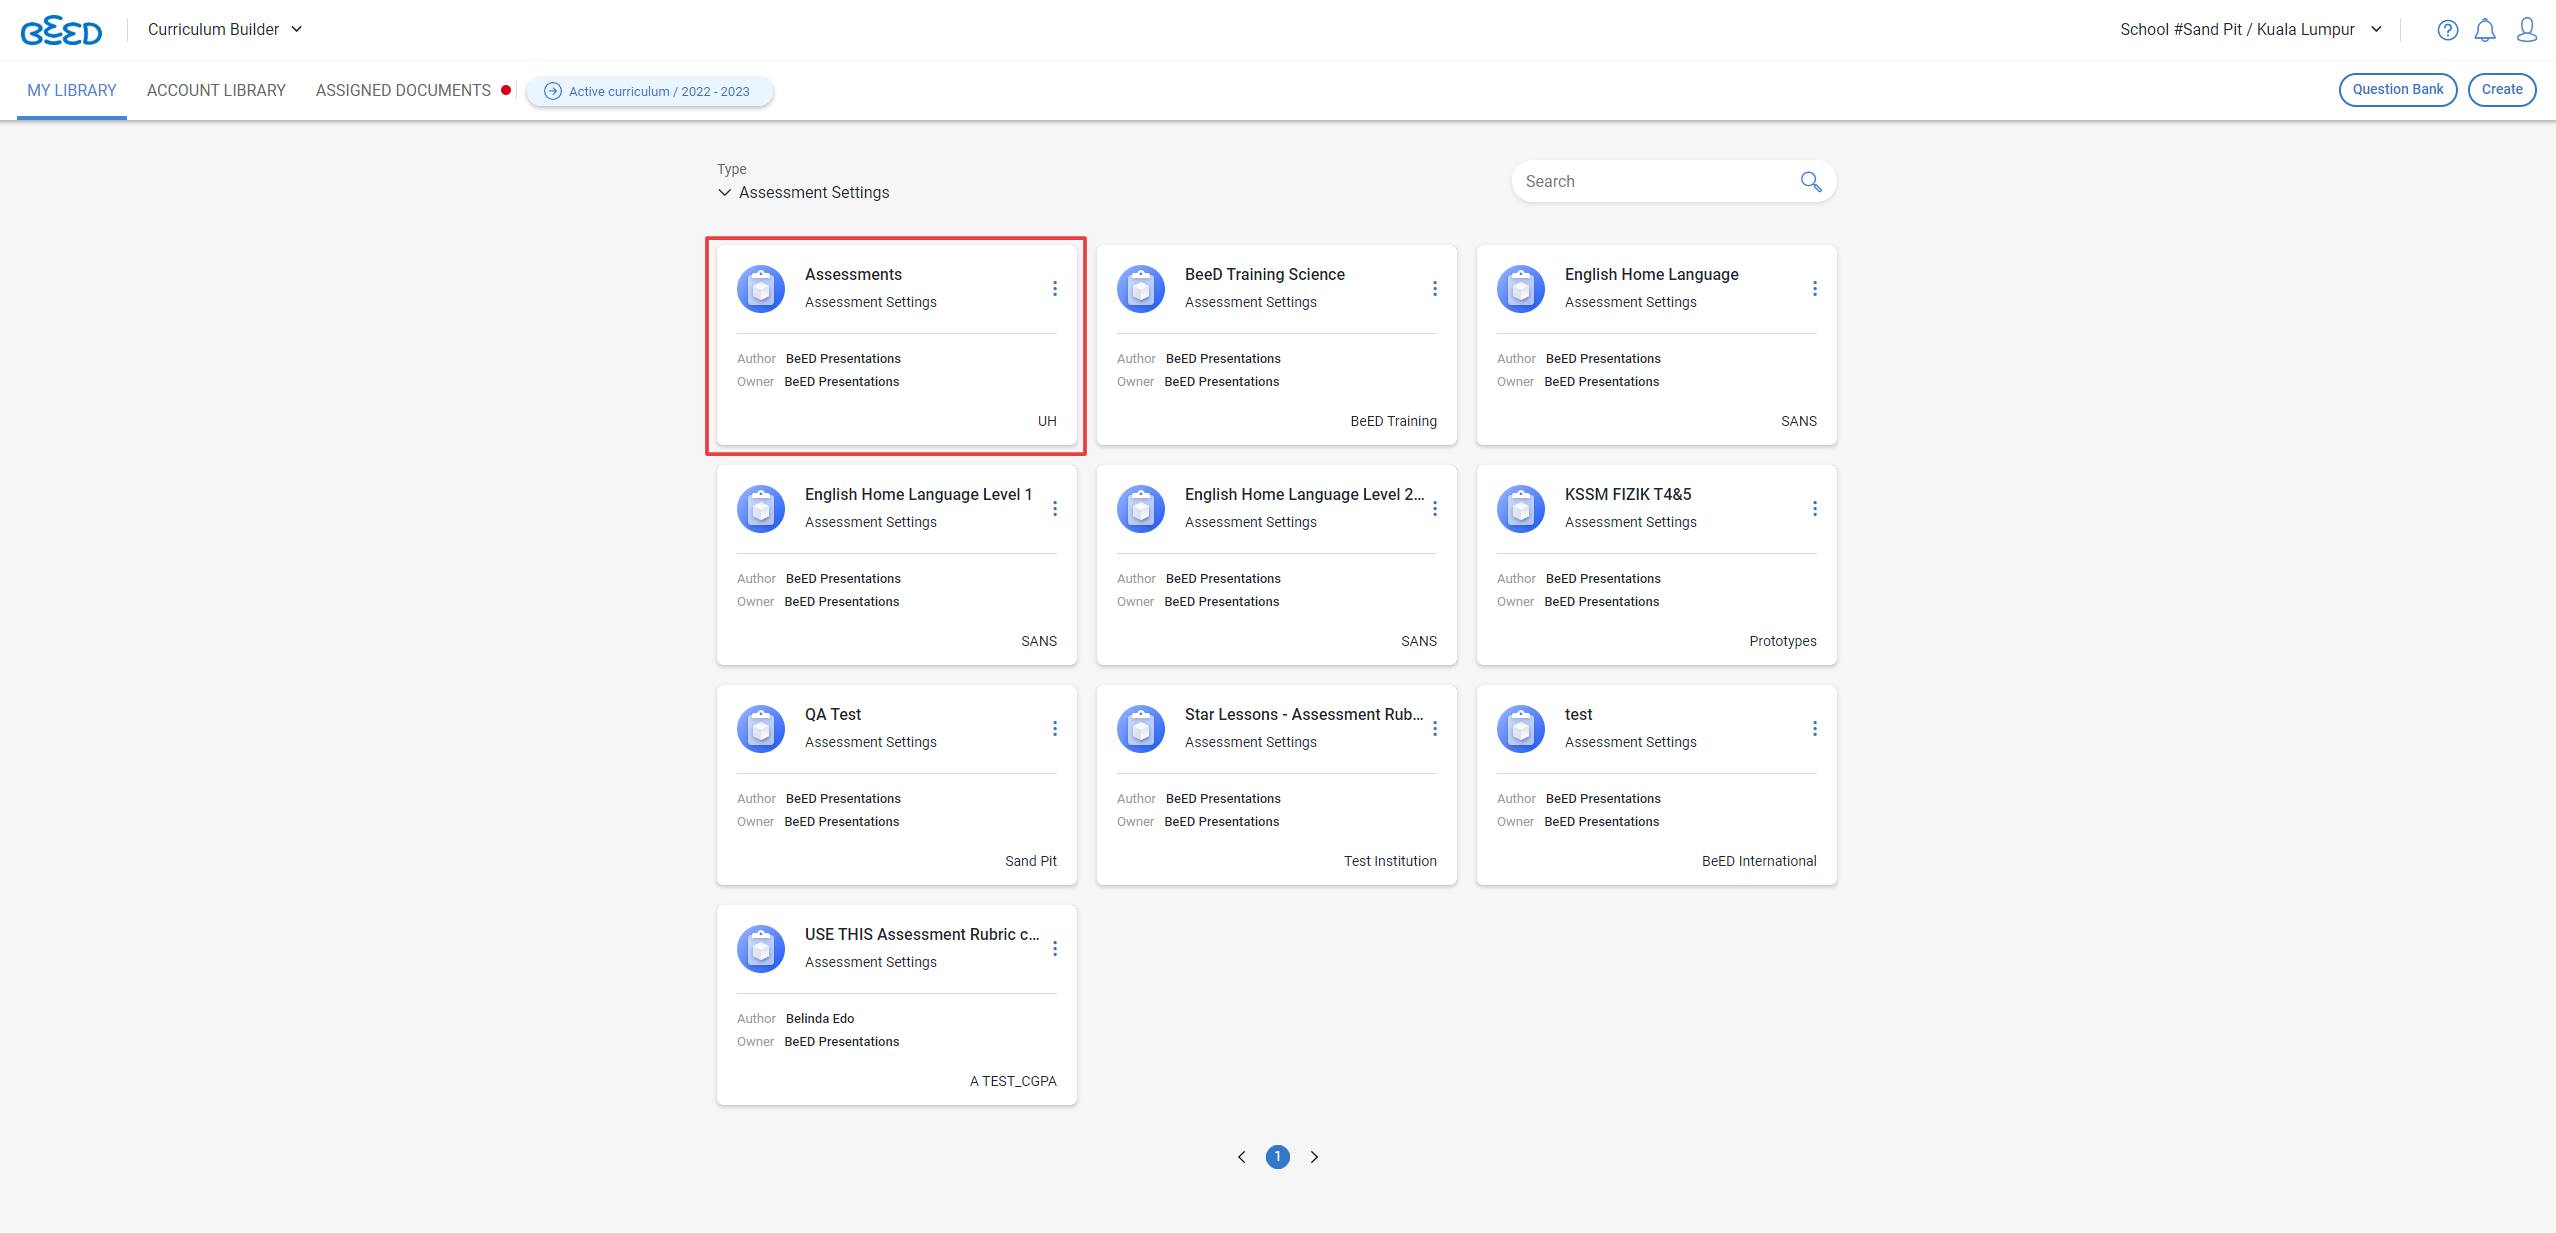2556x1233 pixels.
Task: Go to the next page arrow
Action: pos(1314,1157)
